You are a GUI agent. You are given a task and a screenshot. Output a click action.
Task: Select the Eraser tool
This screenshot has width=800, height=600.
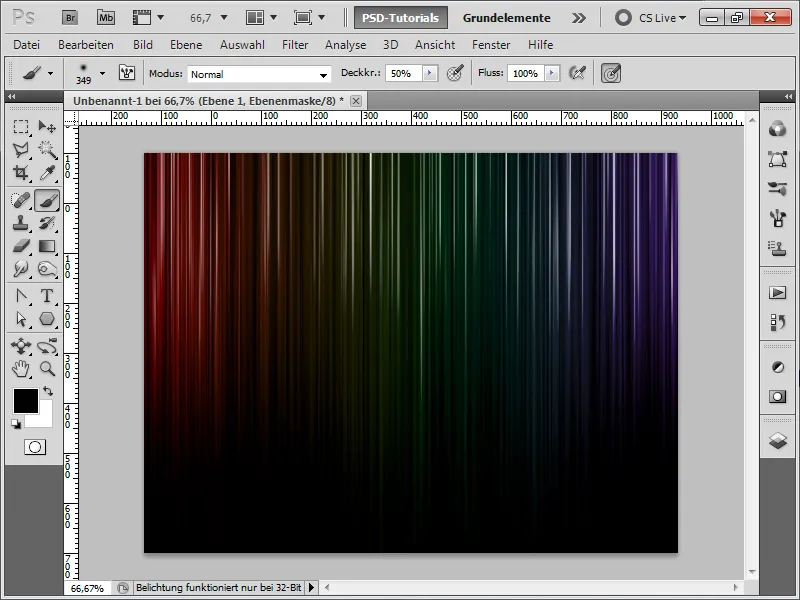click(x=21, y=246)
